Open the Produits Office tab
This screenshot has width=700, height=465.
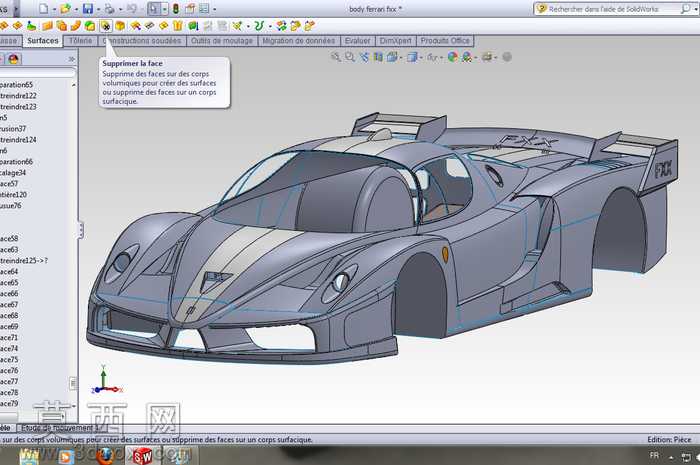coord(445,41)
